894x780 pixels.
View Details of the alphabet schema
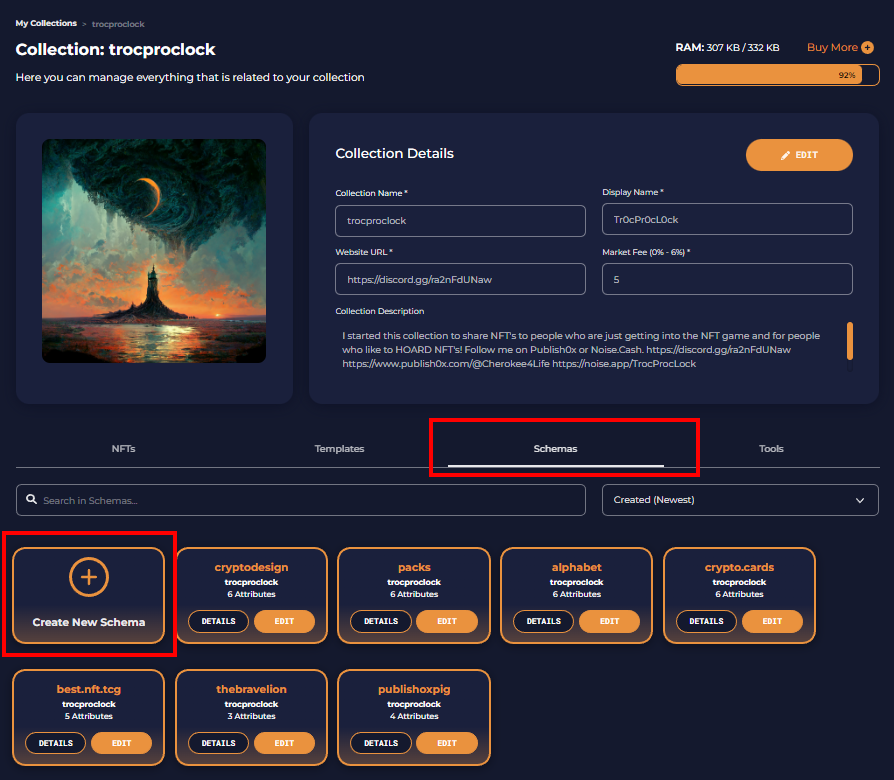(543, 621)
